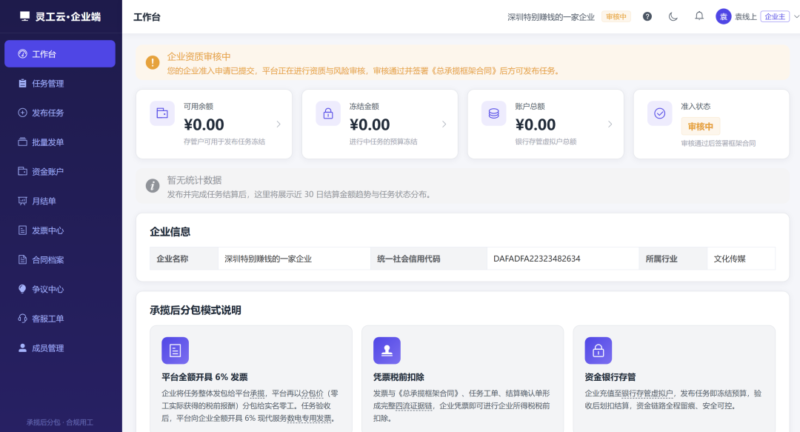The image size is (800, 432).
Task: Click the 凭票税前扣除 card title
Action: click(398, 377)
